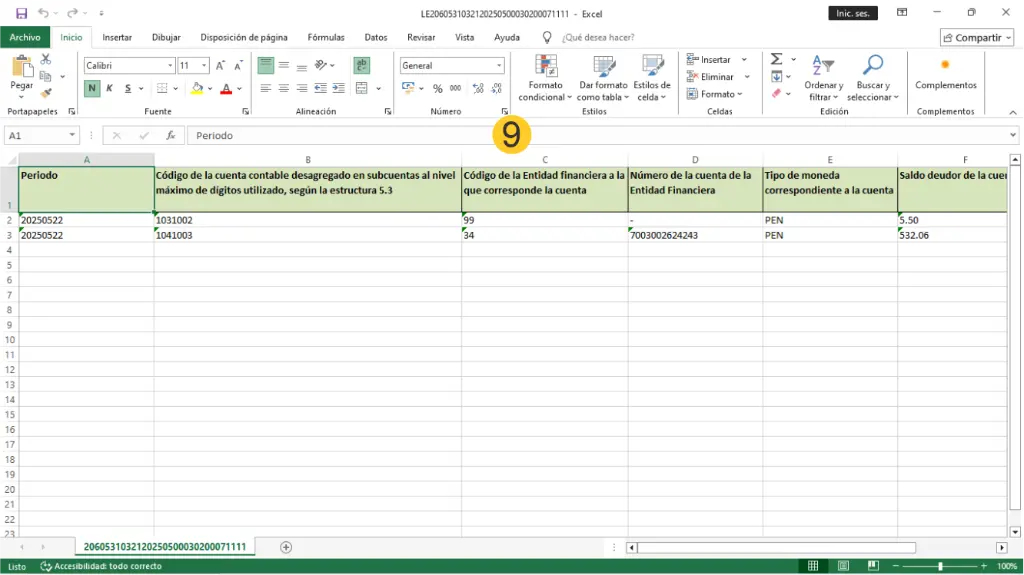Click the percent style icon
1024x575 pixels.
pos(437,88)
